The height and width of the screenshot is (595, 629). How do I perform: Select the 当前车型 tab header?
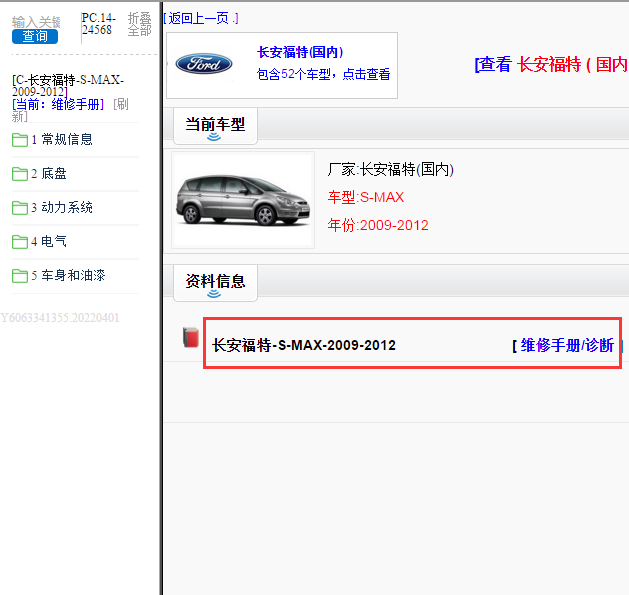215,126
